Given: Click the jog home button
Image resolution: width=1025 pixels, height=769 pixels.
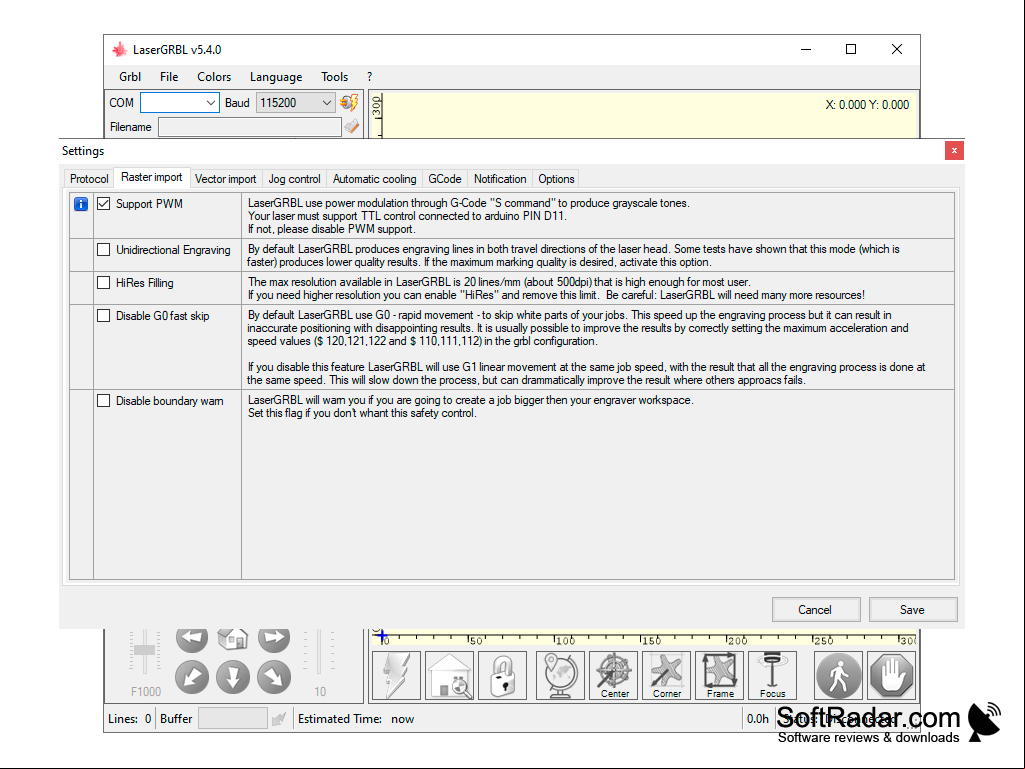Looking at the screenshot, I should coord(233,638).
